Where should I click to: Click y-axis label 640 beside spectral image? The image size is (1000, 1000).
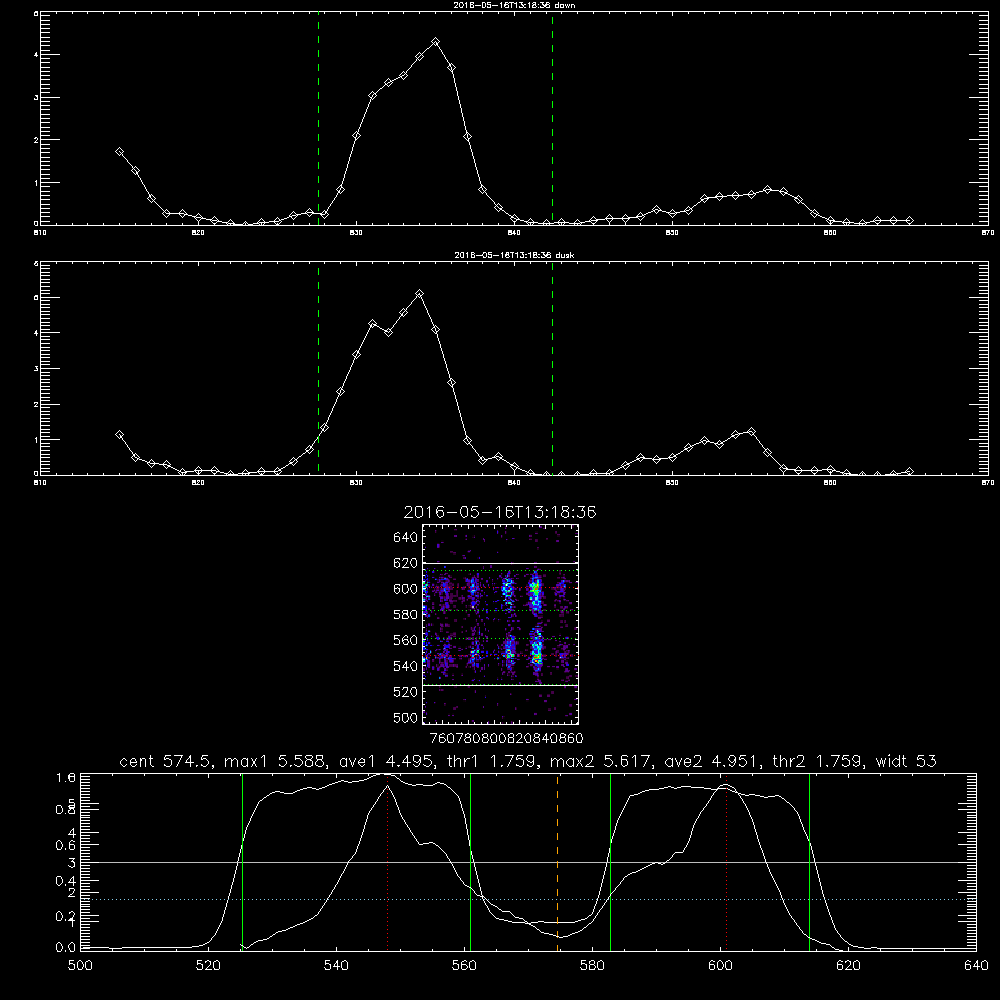click(406, 537)
